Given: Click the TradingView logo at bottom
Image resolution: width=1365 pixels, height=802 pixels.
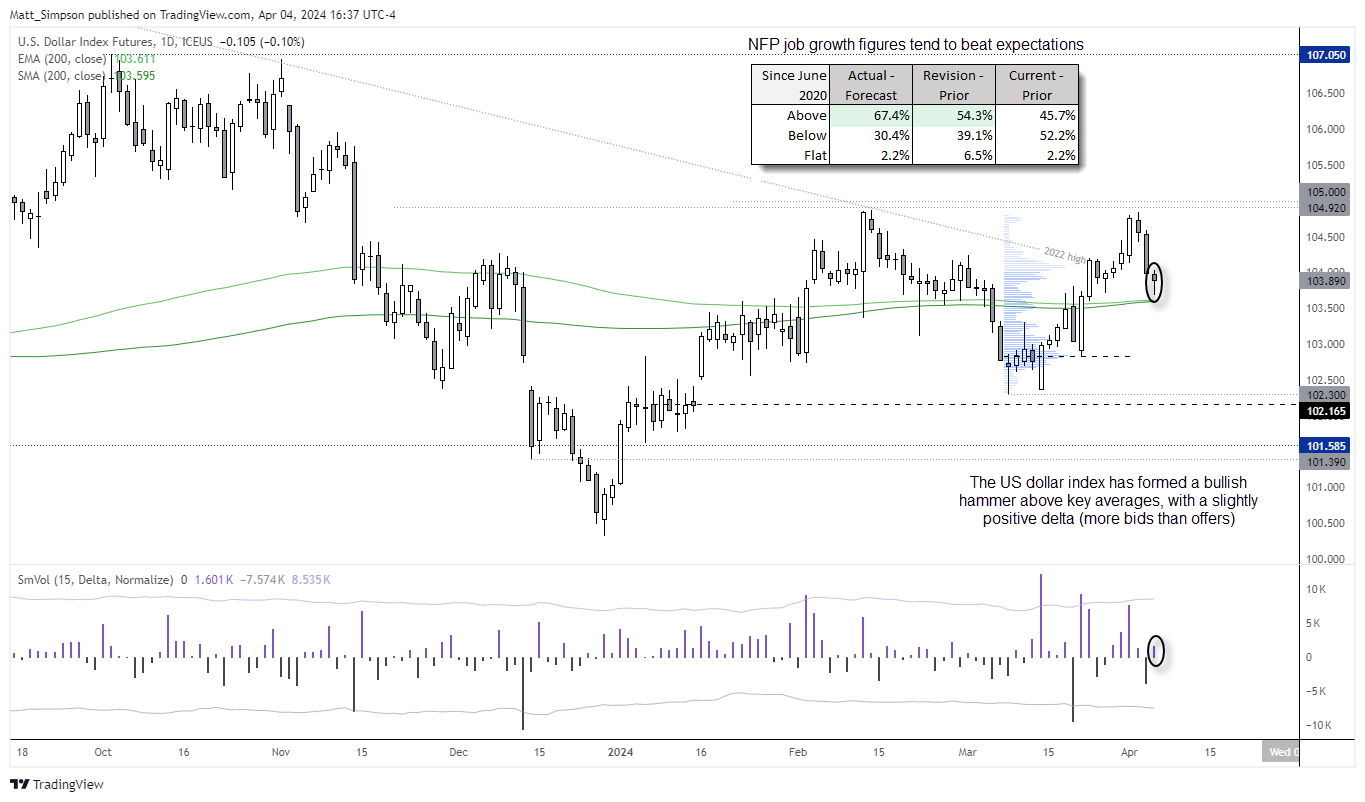Looking at the screenshot, I should point(57,785).
